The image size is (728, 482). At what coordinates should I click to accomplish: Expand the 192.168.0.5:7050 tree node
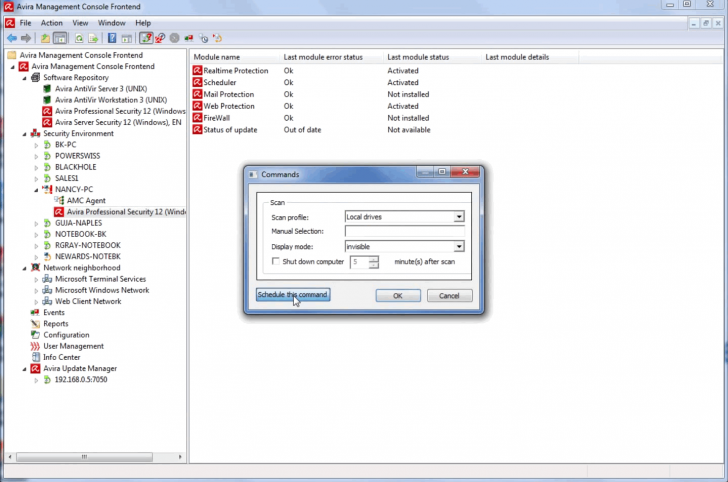(x=36, y=380)
